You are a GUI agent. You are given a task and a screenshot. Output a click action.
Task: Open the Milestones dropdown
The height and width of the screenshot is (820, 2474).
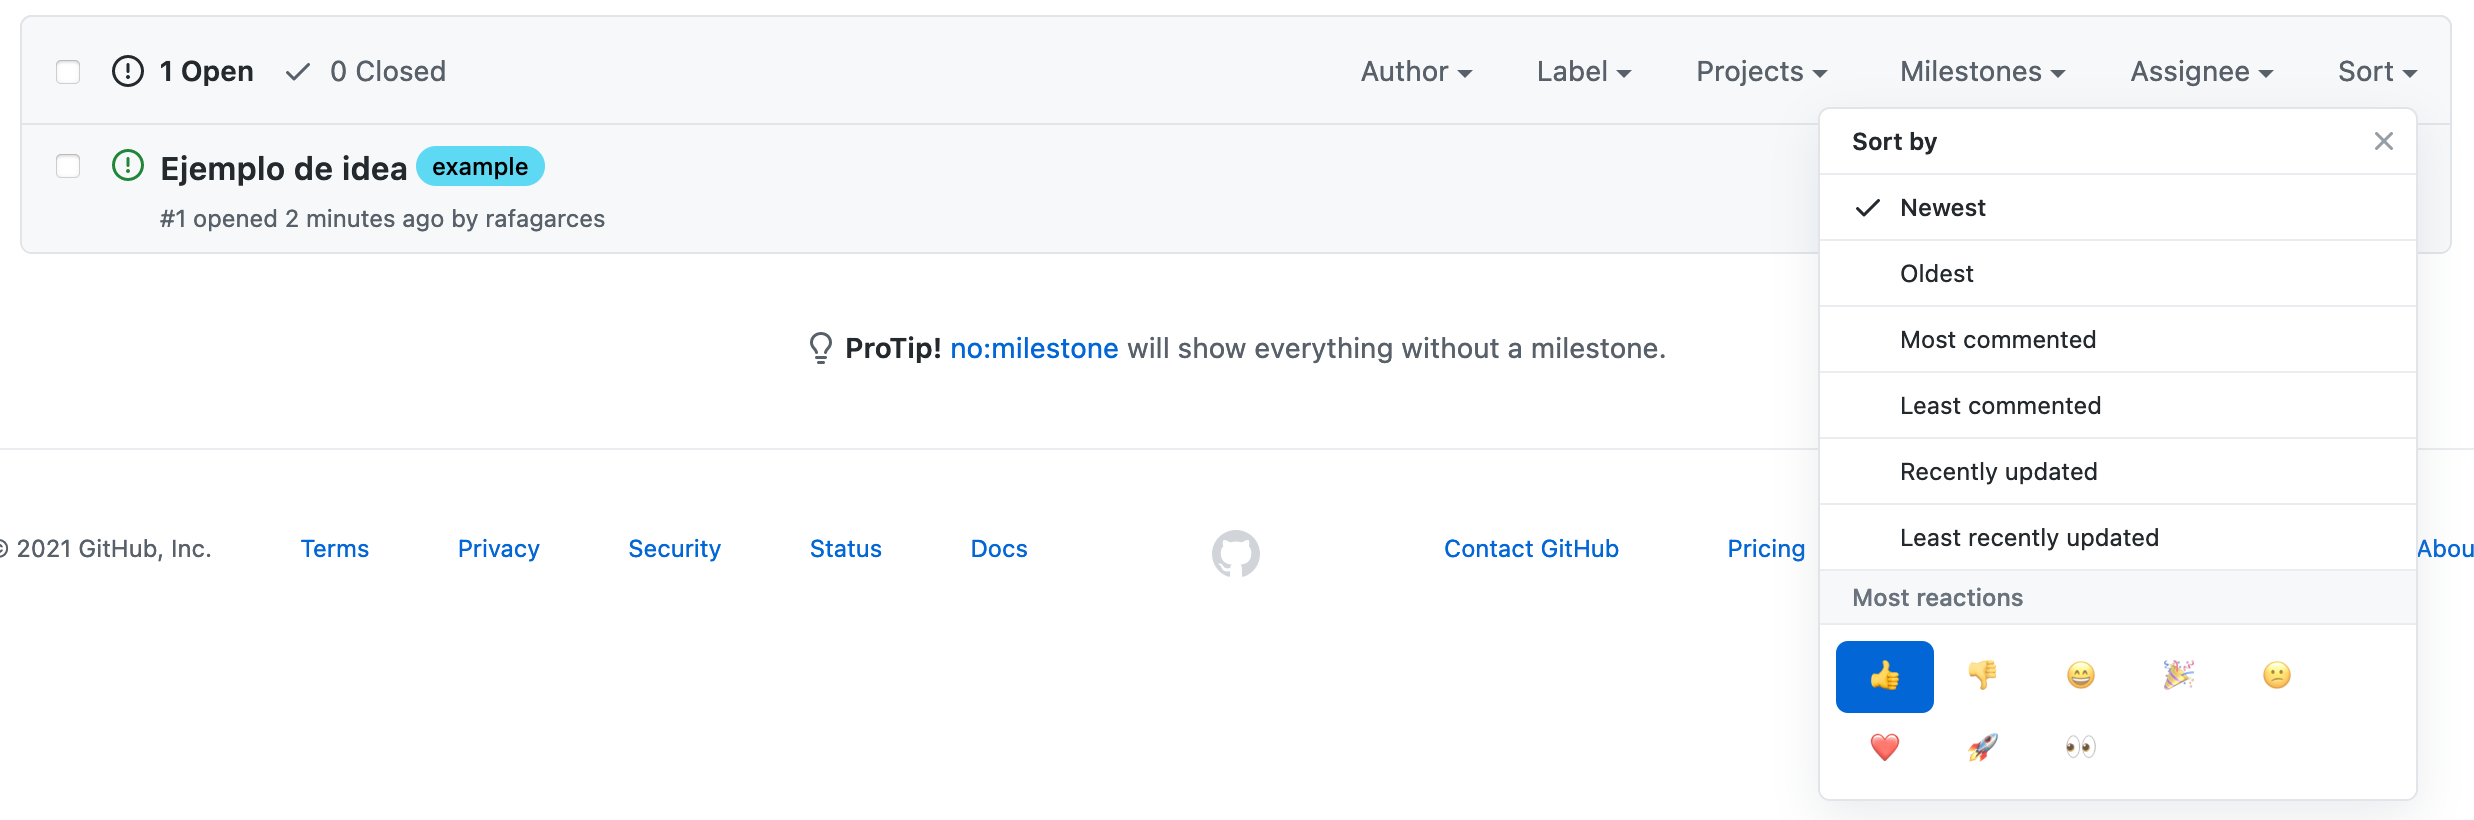click(1982, 71)
